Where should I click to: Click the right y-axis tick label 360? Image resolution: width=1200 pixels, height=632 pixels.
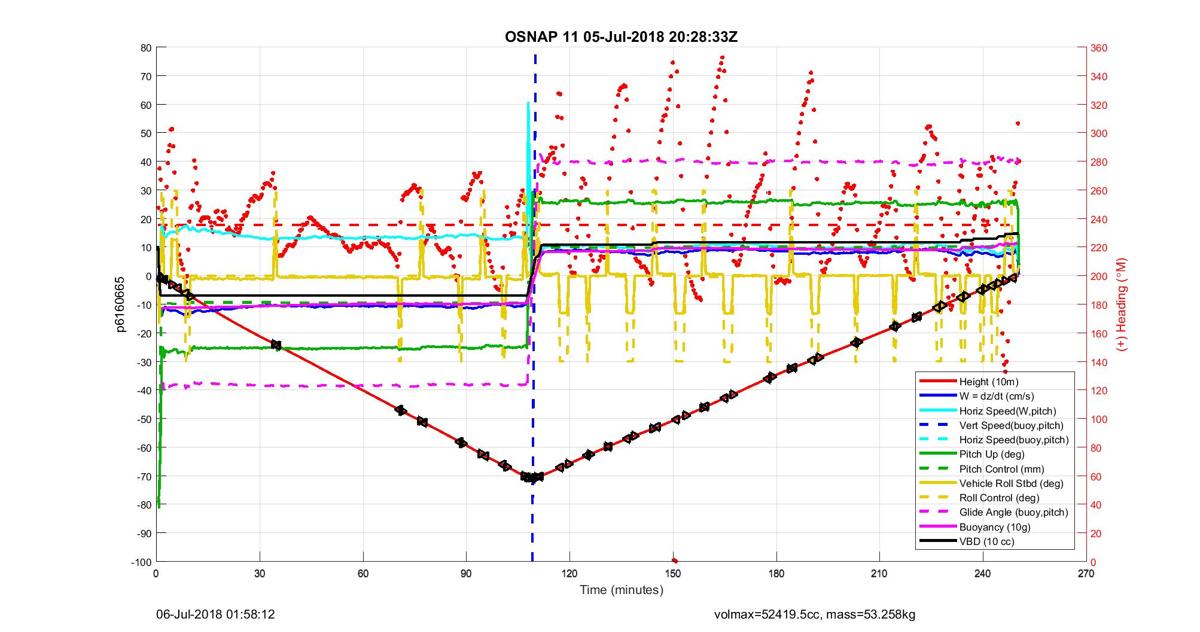pyautogui.click(x=1099, y=48)
